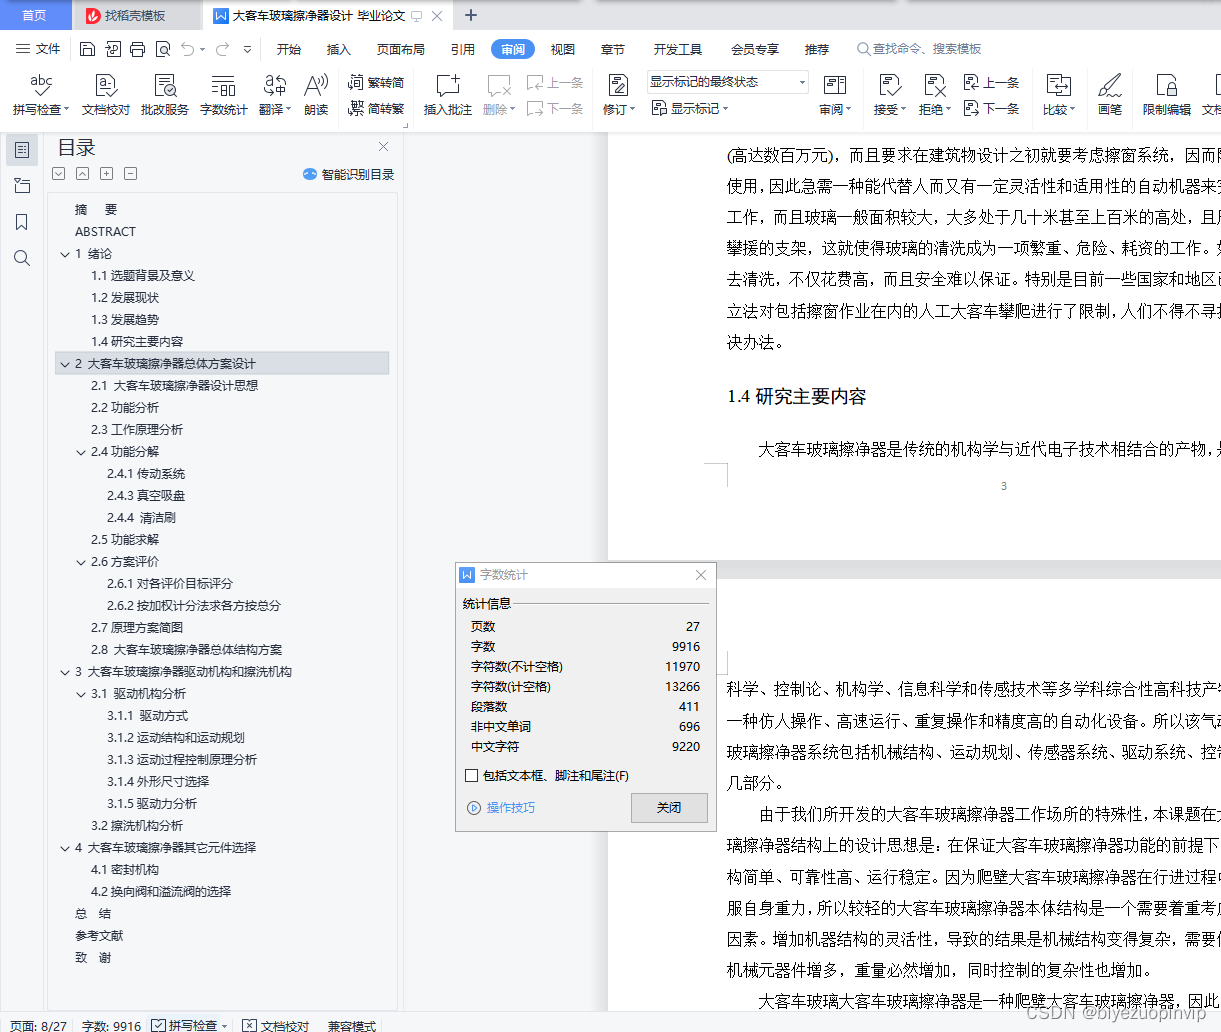Image resolution: width=1221 pixels, height=1032 pixels.
Task: Jump to 1.1 选题背景及意义 in outline
Action: coord(143,276)
